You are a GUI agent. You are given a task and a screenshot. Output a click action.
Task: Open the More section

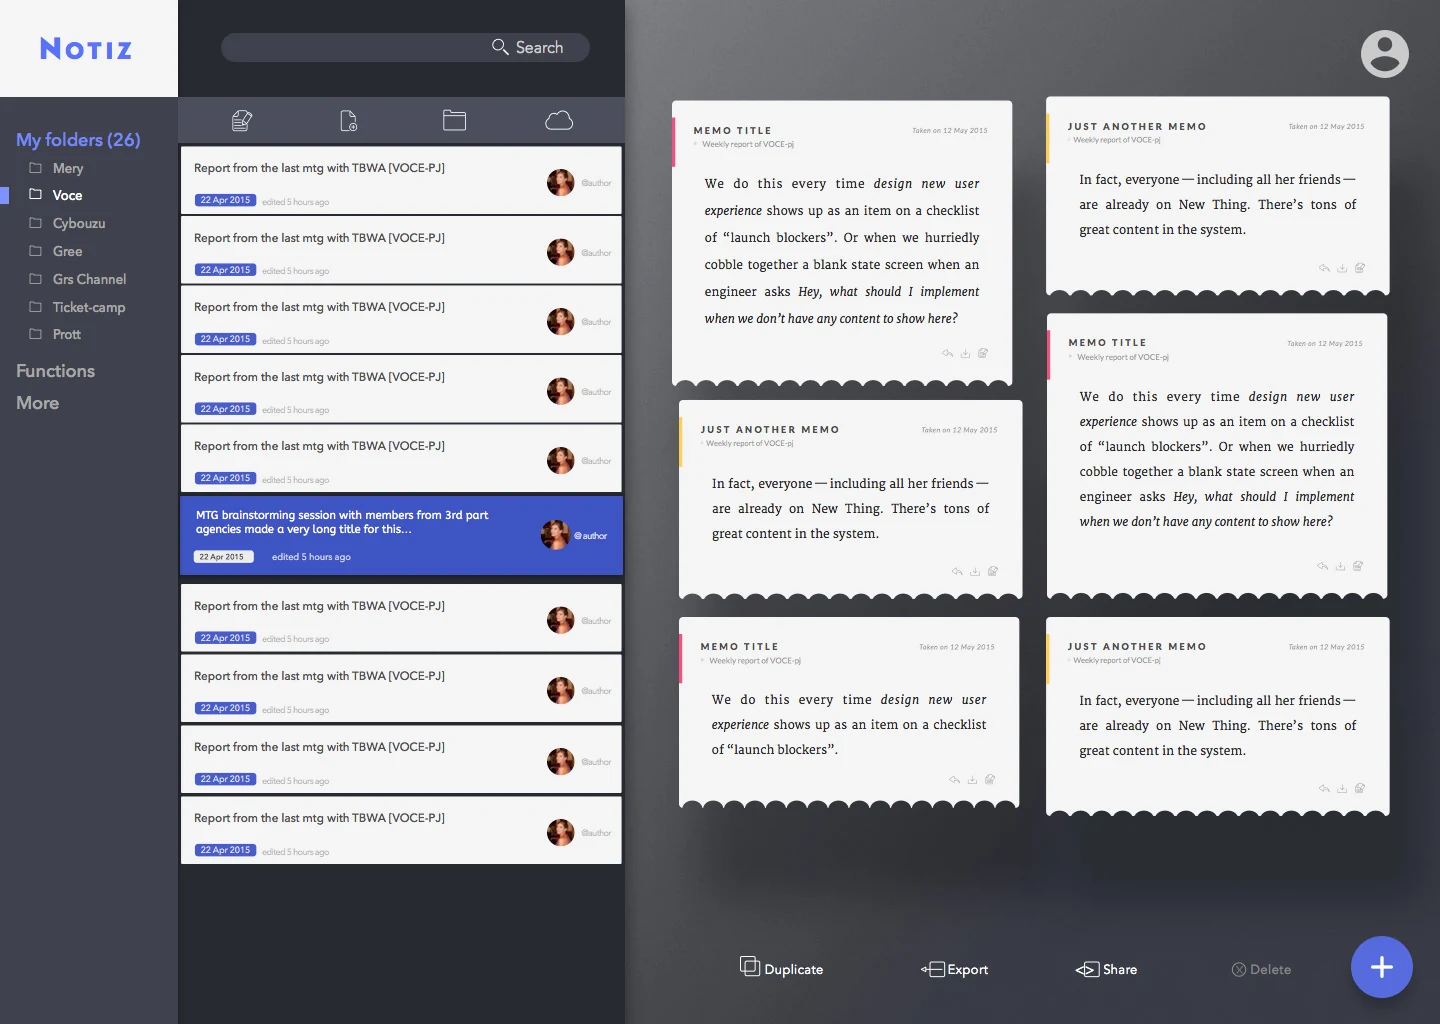38,403
